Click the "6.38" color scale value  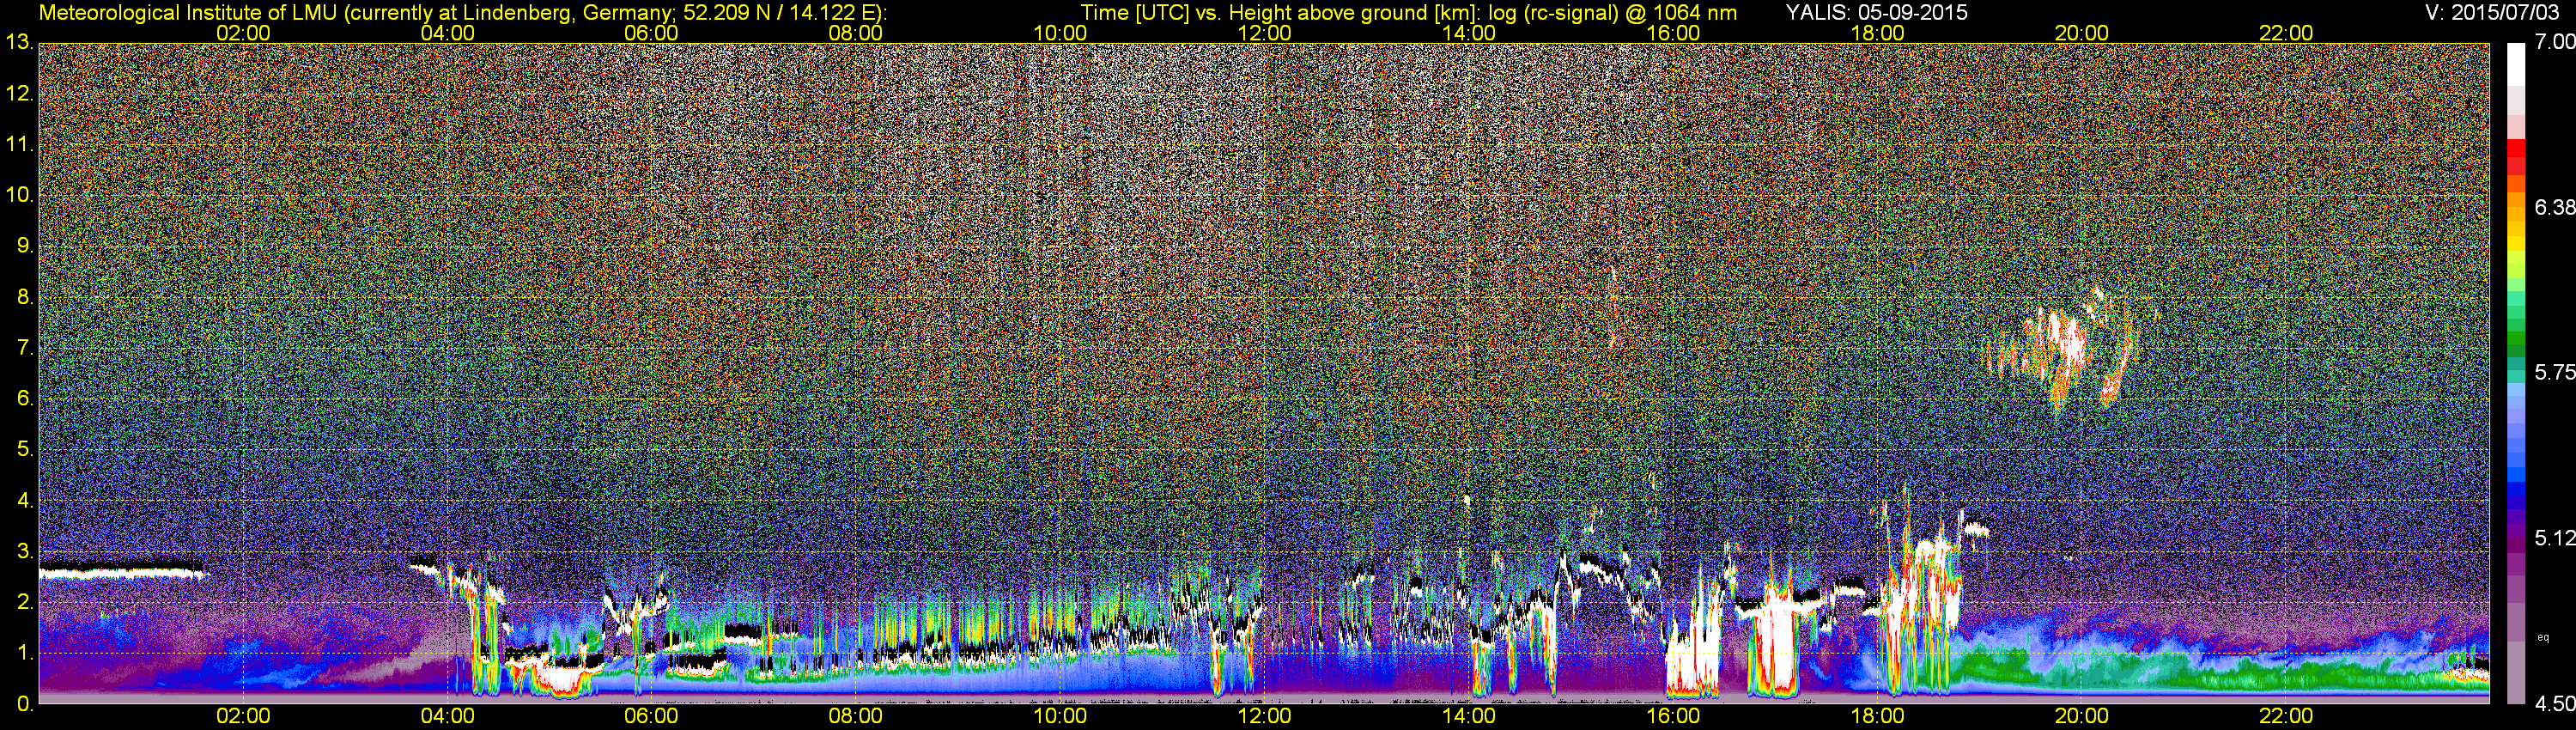pyautogui.click(x=2554, y=207)
